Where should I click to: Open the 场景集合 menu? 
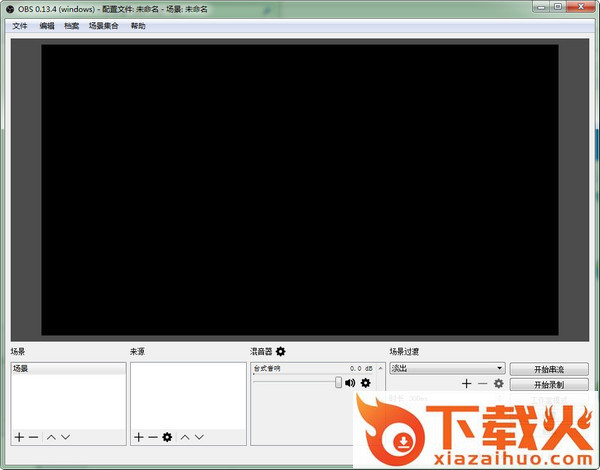pyautogui.click(x=104, y=26)
